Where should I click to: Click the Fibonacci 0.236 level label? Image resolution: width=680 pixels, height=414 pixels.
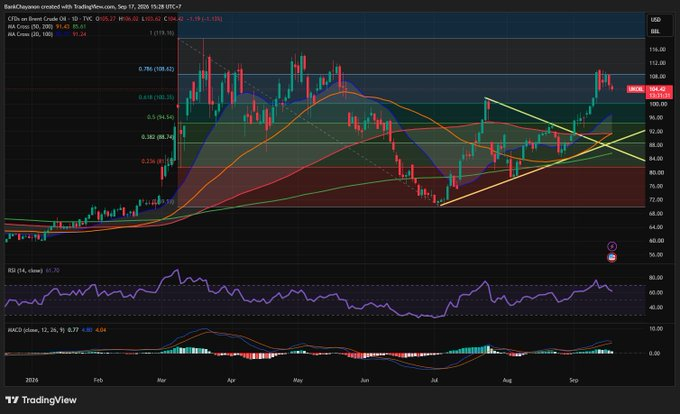point(157,161)
